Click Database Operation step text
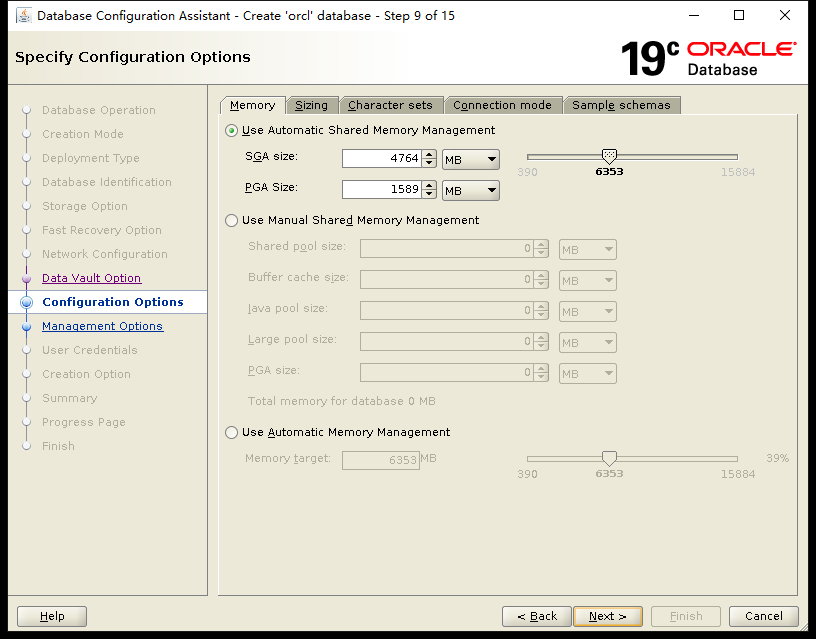 click(x=99, y=110)
